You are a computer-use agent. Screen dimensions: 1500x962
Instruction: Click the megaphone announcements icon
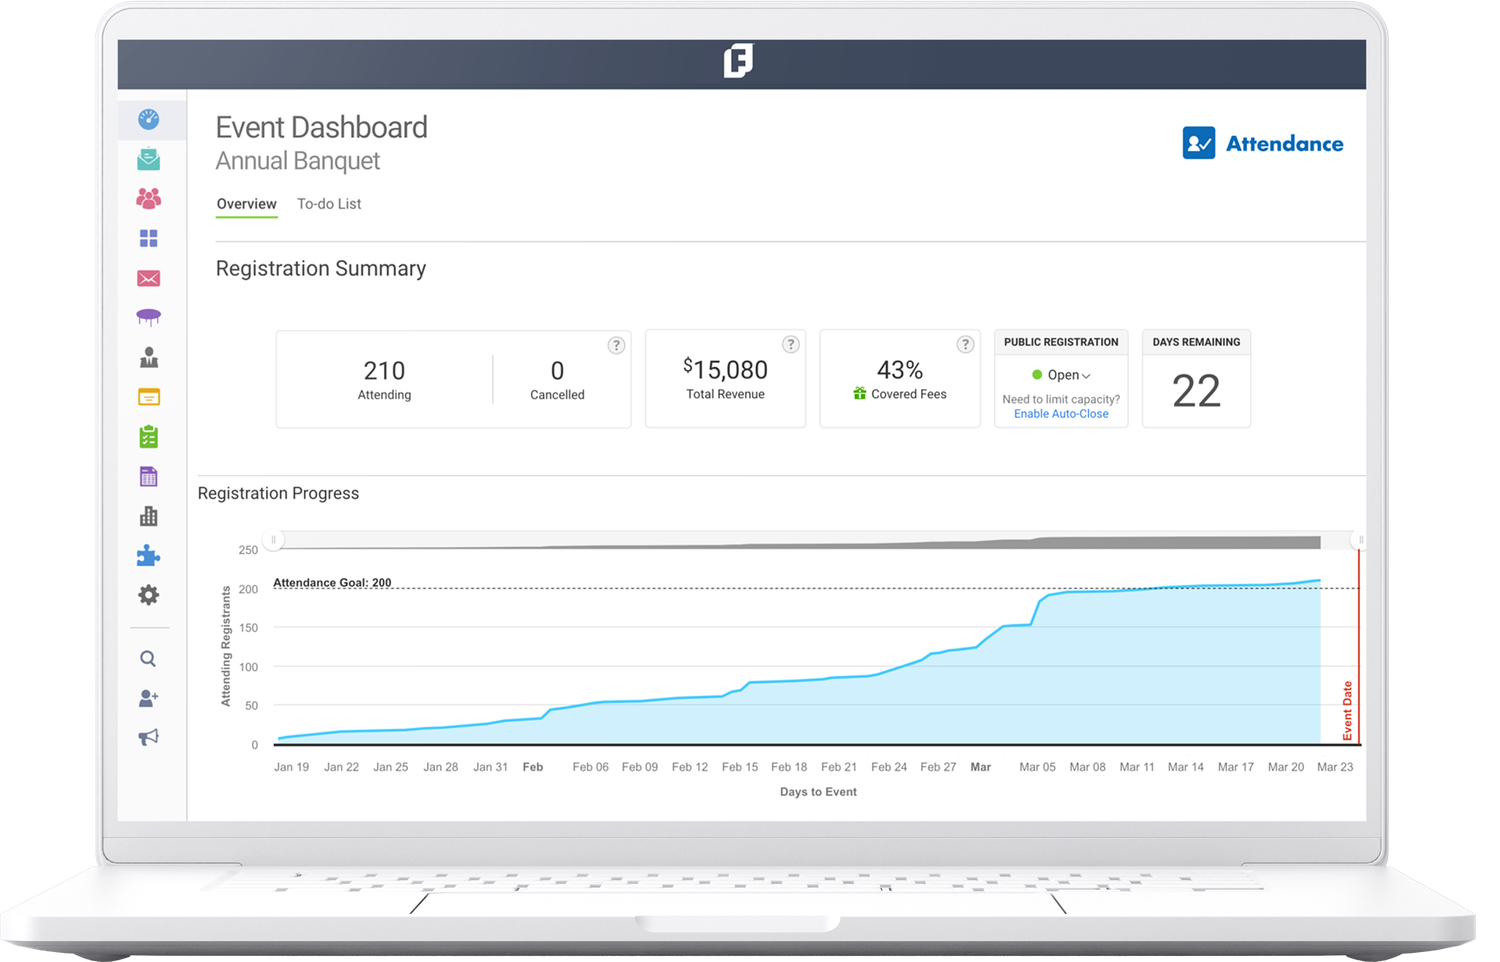pyautogui.click(x=148, y=735)
